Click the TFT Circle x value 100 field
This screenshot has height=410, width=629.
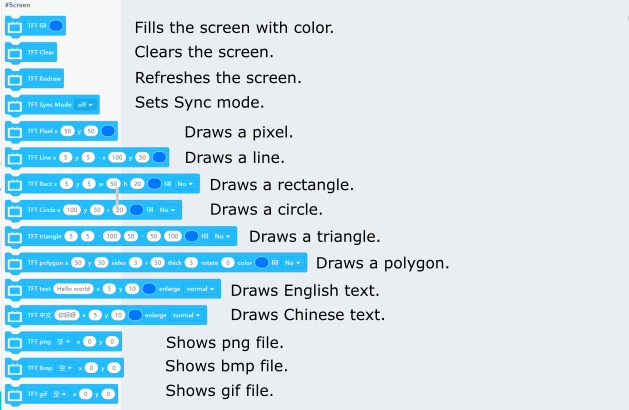pyautogui.click(x=71, y=210)
